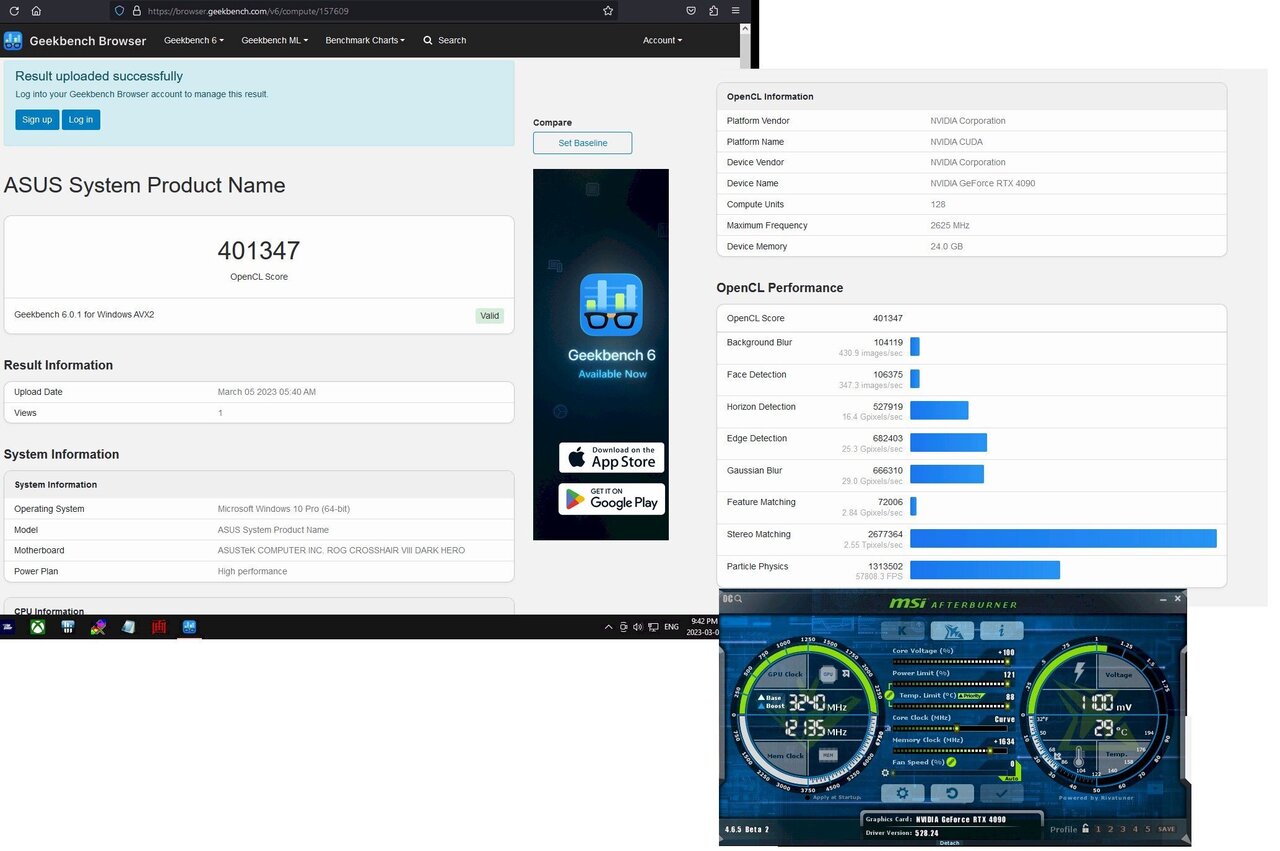Image resolution: width=1280 pixels, height=851 pixels.
Task: Toggle the power and temp limit link
Action: pos(889,695)
